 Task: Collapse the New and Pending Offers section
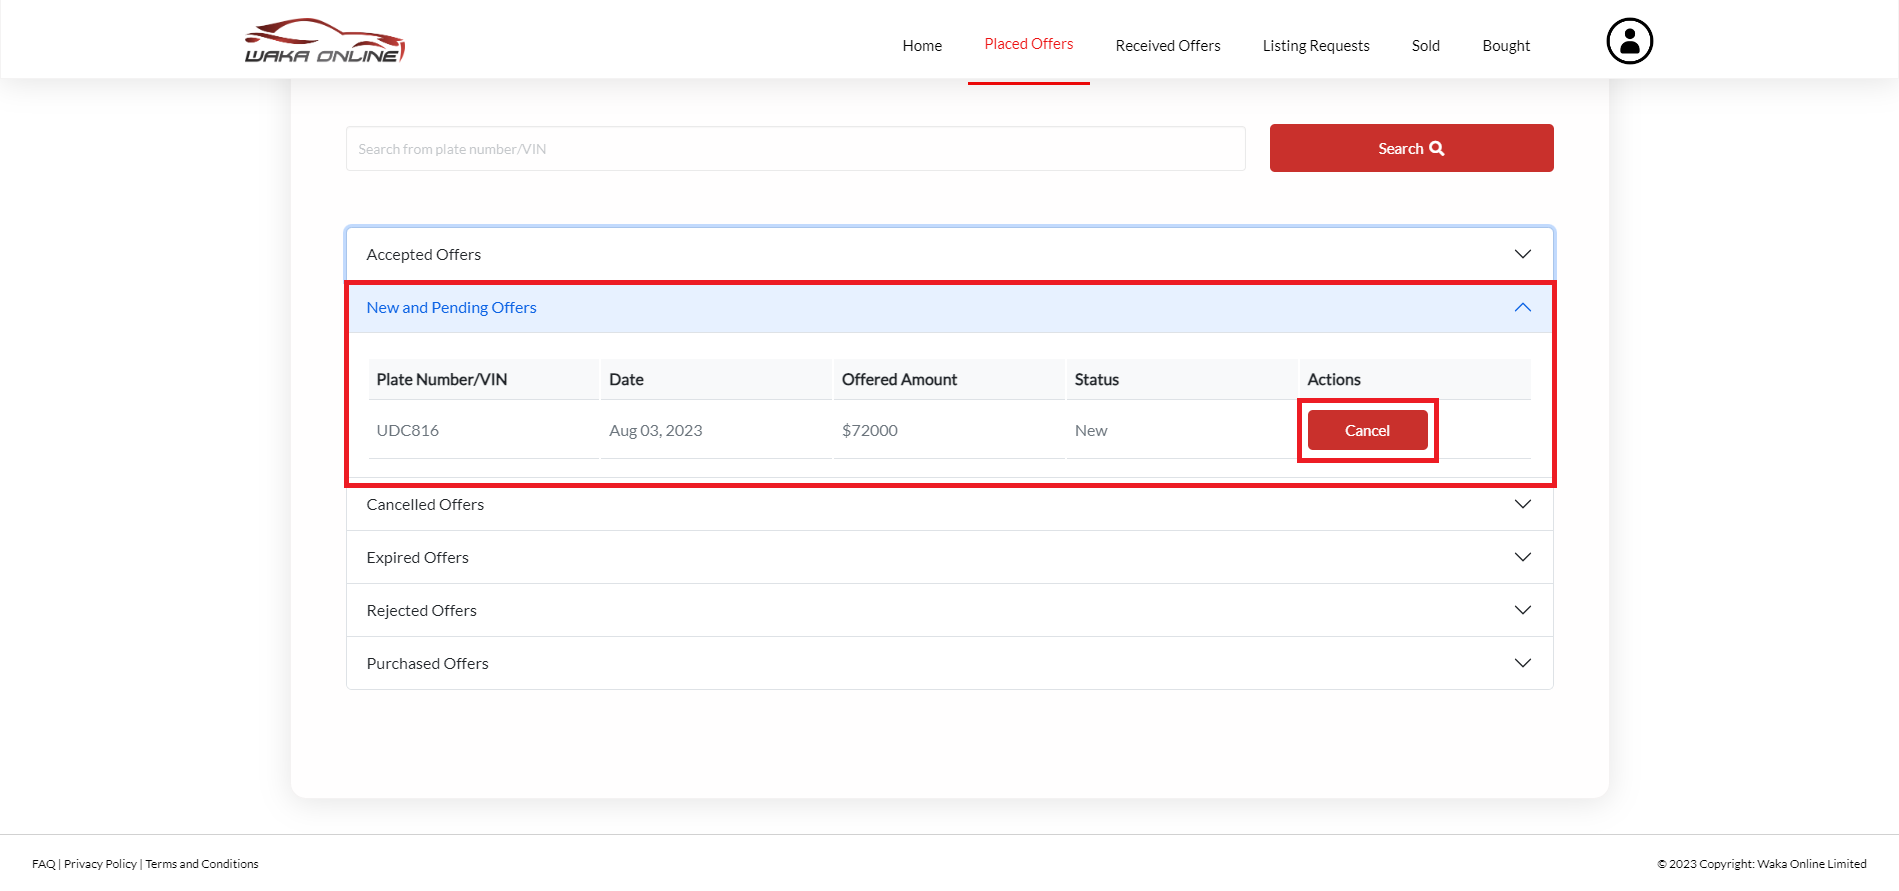tap(949, 307)
